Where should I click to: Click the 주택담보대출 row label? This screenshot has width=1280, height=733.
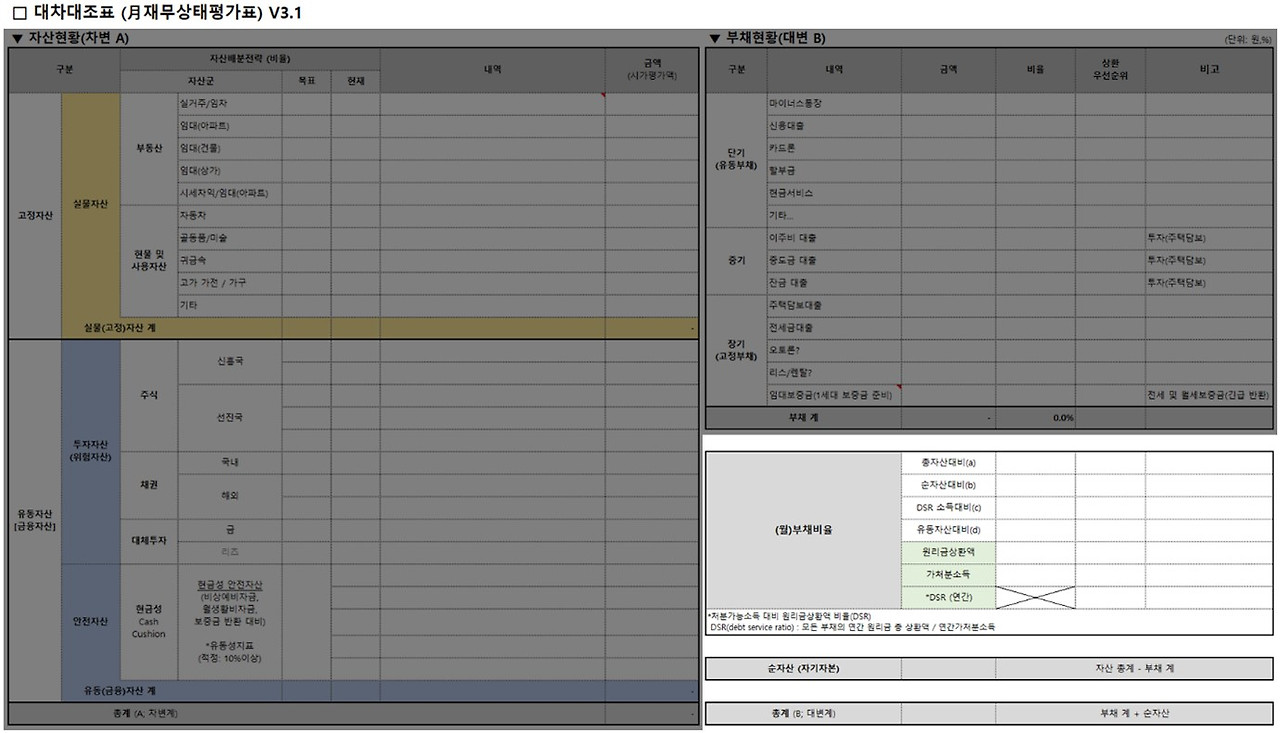[x=834, y=305]
